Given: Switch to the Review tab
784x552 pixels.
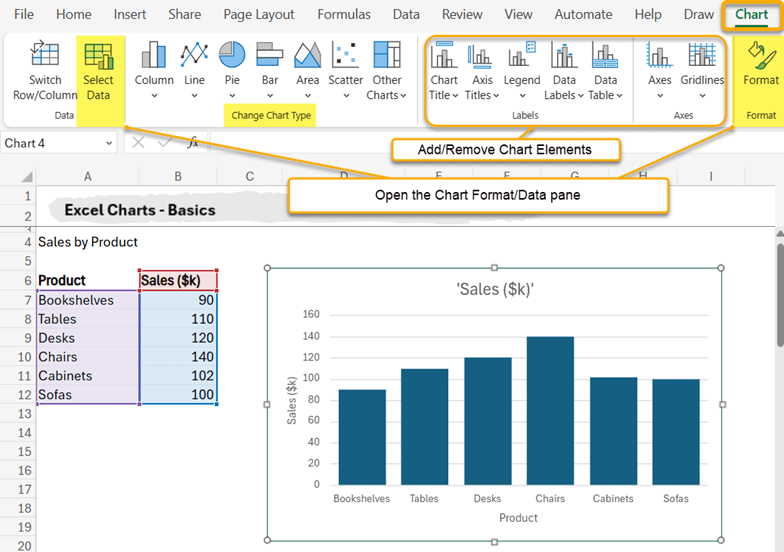Looking at the screenshot, I should [x=462, y=14].
